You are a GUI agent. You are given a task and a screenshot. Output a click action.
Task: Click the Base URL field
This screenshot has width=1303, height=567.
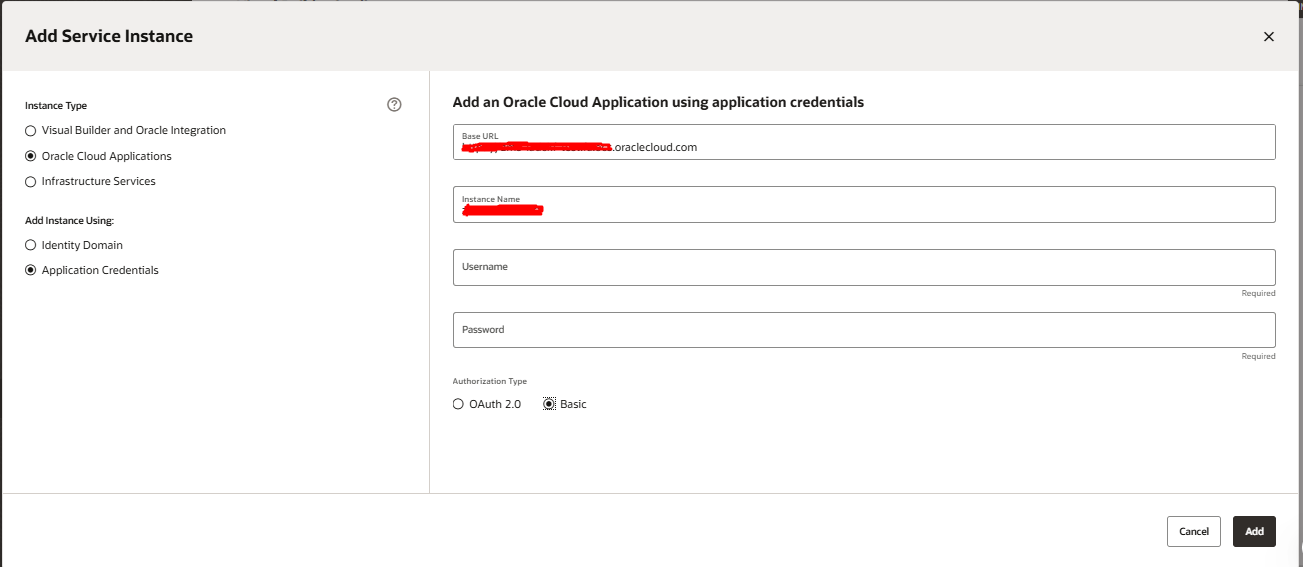(x=864, y=142)
